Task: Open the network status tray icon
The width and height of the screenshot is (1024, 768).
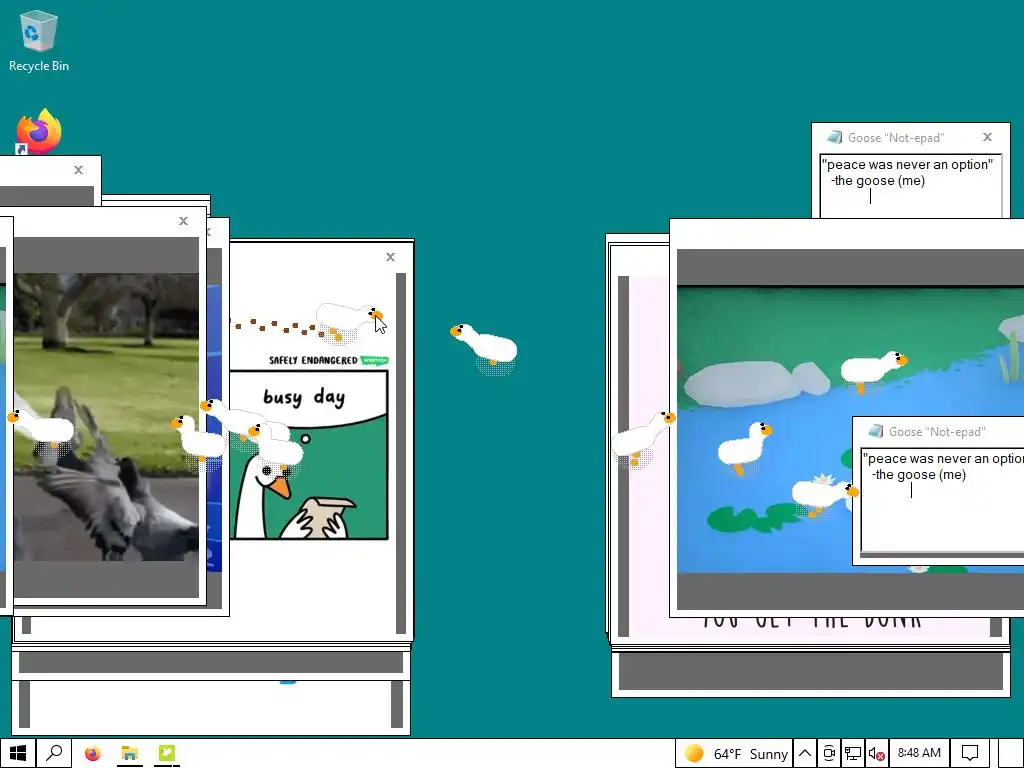Action: pos(852,754)
